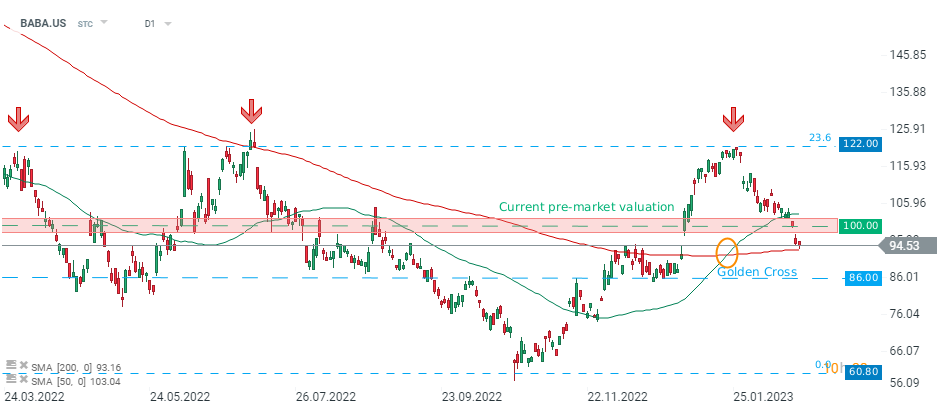Click the BABA.US symbol name
Viewport: 949px width, 413px height.
click(43, 24)
